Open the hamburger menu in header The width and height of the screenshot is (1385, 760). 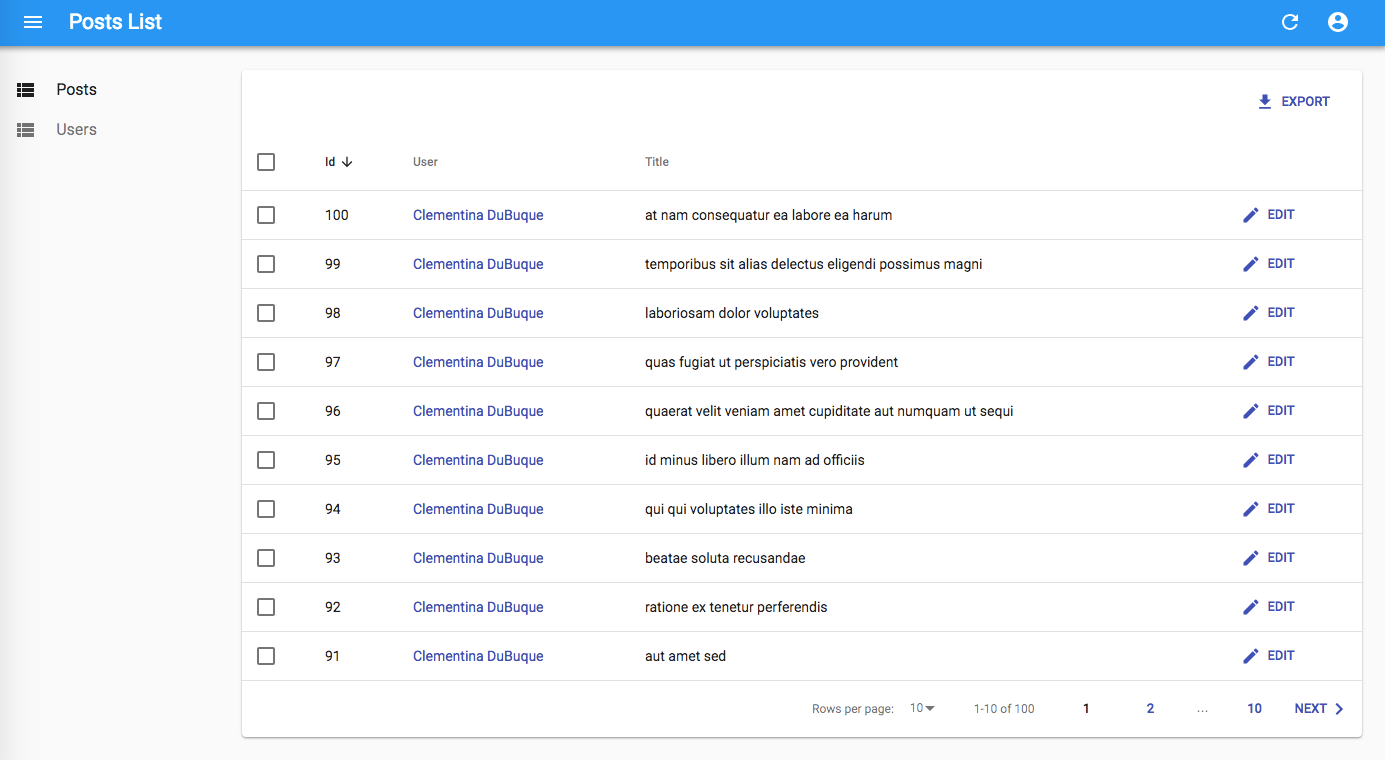pos(33,22)
